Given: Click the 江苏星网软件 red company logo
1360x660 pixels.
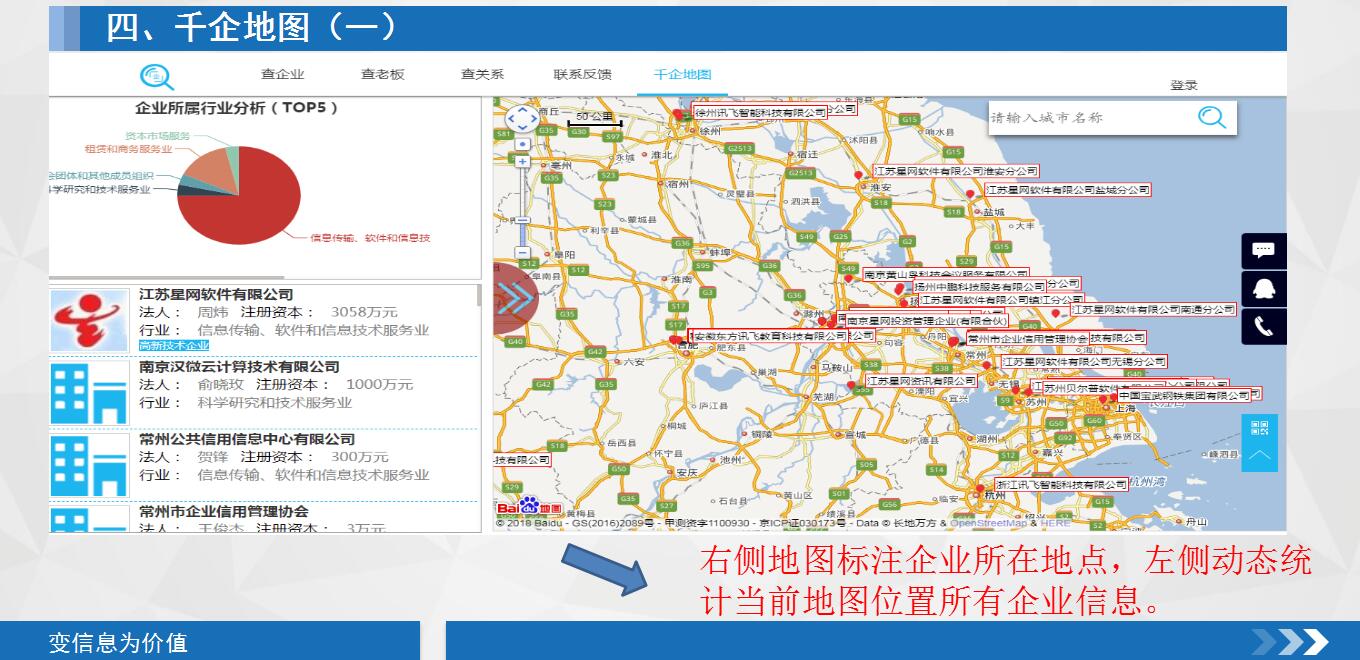Looking at the screenshot, I should [x=90, y=320].
